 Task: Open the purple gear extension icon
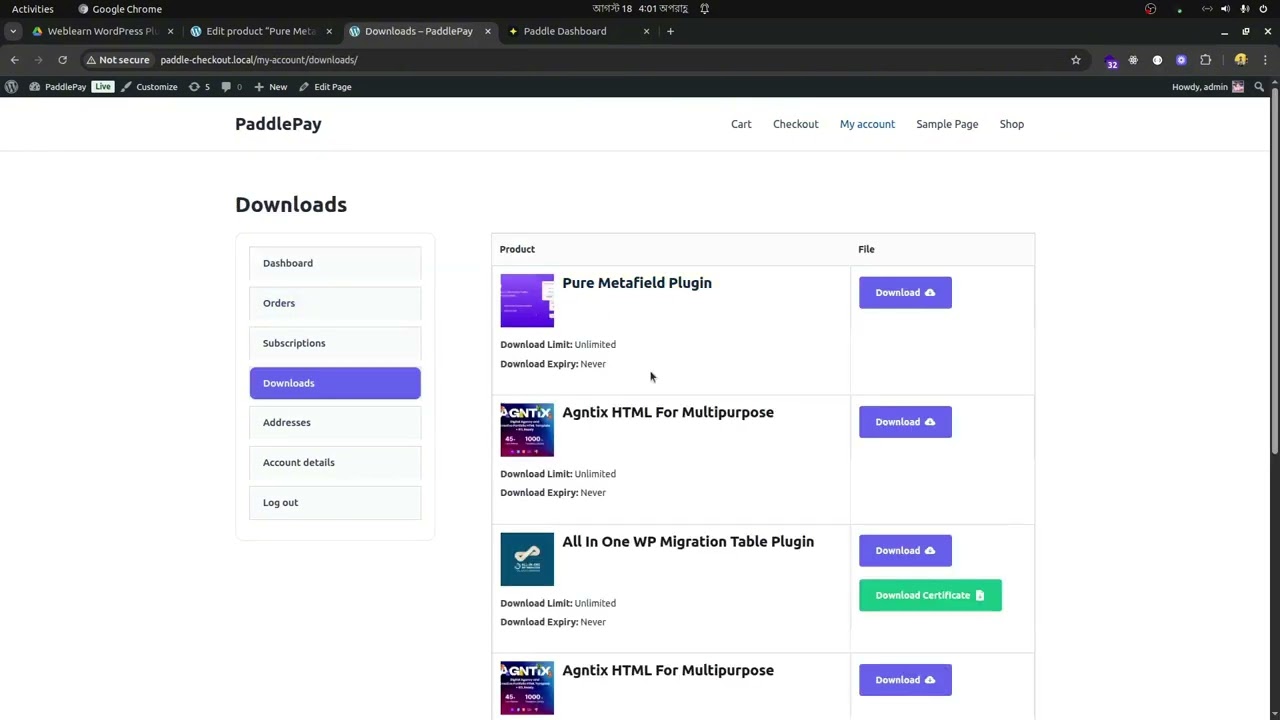click(x=1181, y=60)
